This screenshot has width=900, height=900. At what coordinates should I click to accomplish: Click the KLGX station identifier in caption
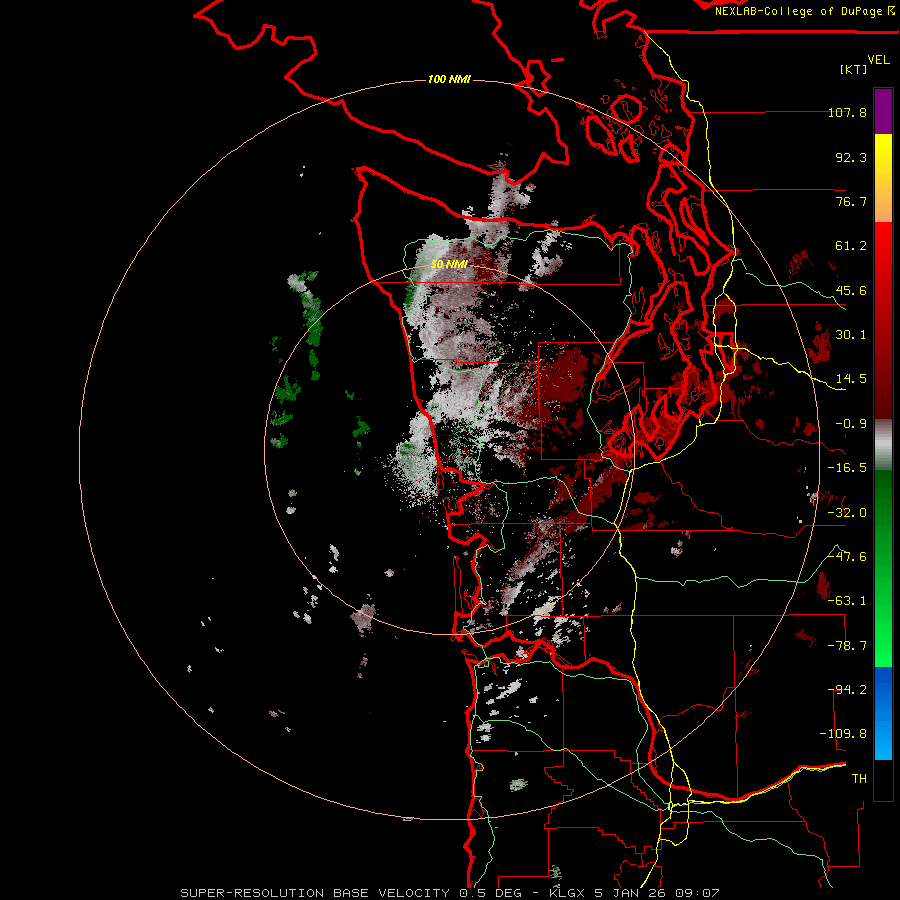(568, 893)
